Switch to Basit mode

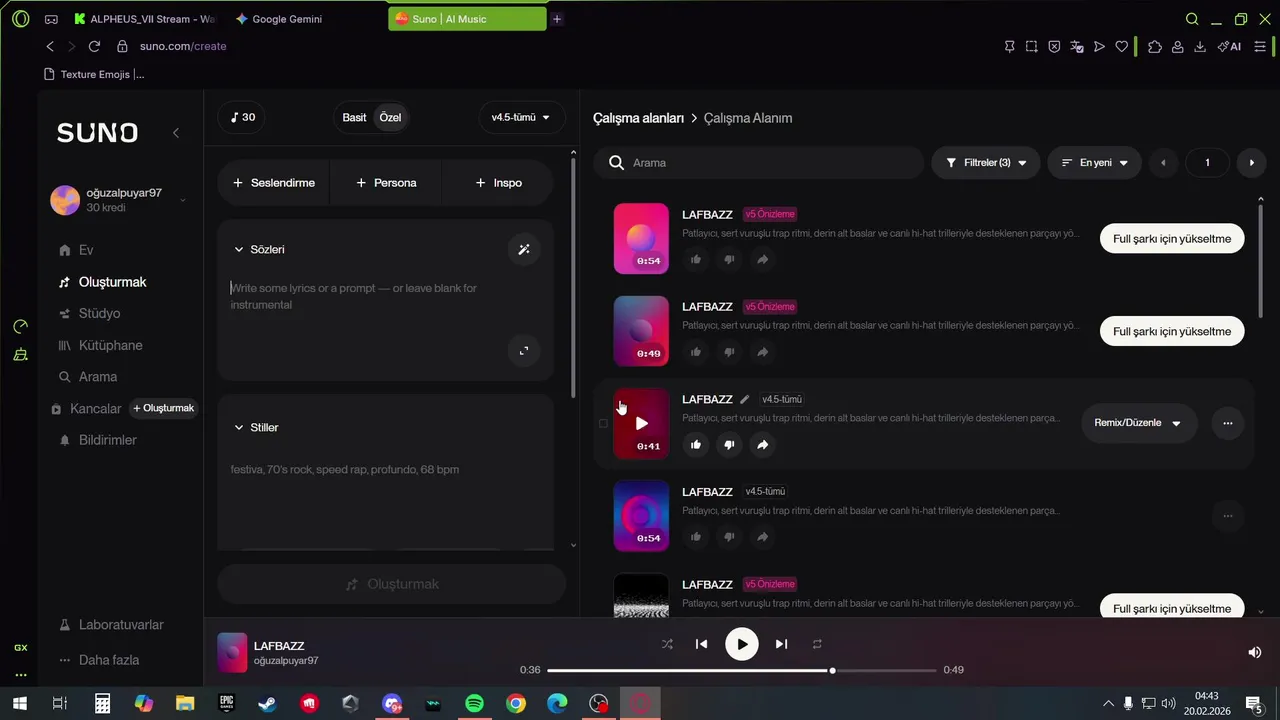tap(355, 117)
